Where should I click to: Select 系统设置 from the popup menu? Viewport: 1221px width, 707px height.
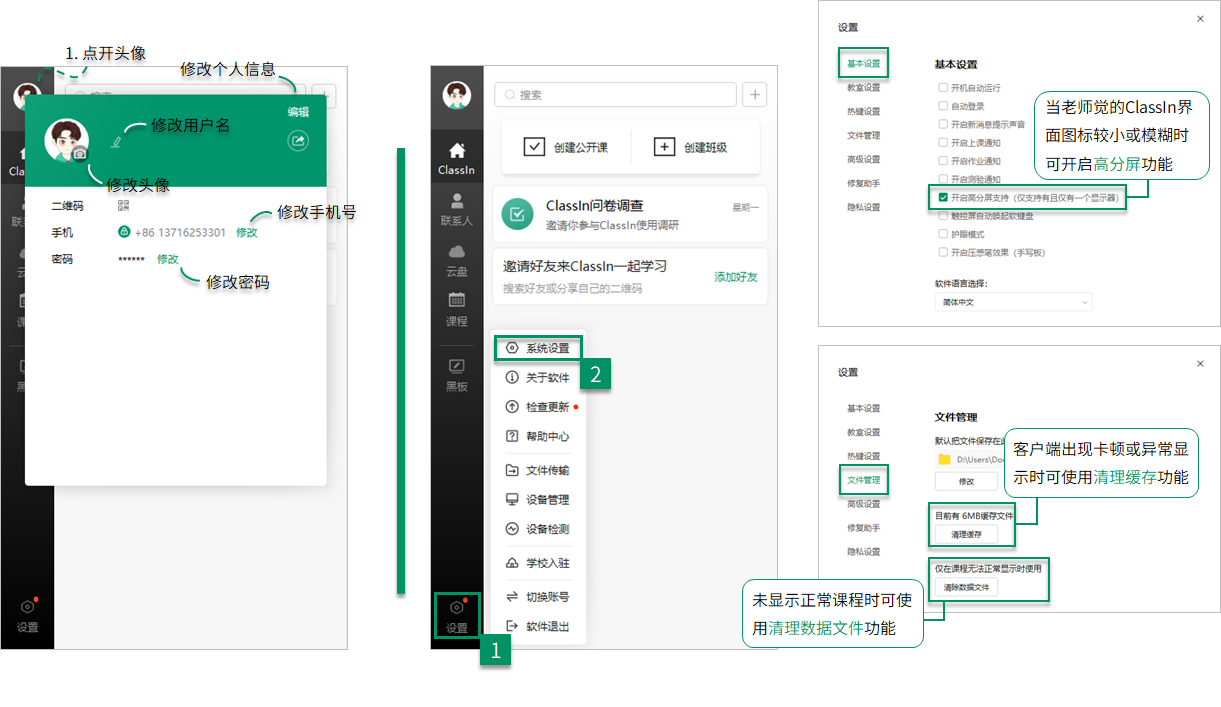[538, 348]
